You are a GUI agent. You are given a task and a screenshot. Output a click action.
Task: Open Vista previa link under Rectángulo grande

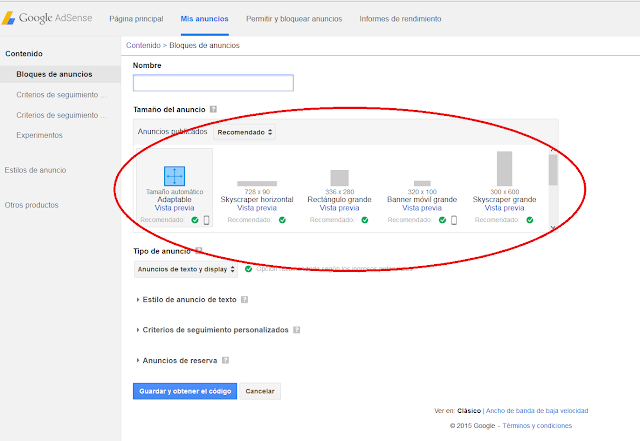pos(340,208)
